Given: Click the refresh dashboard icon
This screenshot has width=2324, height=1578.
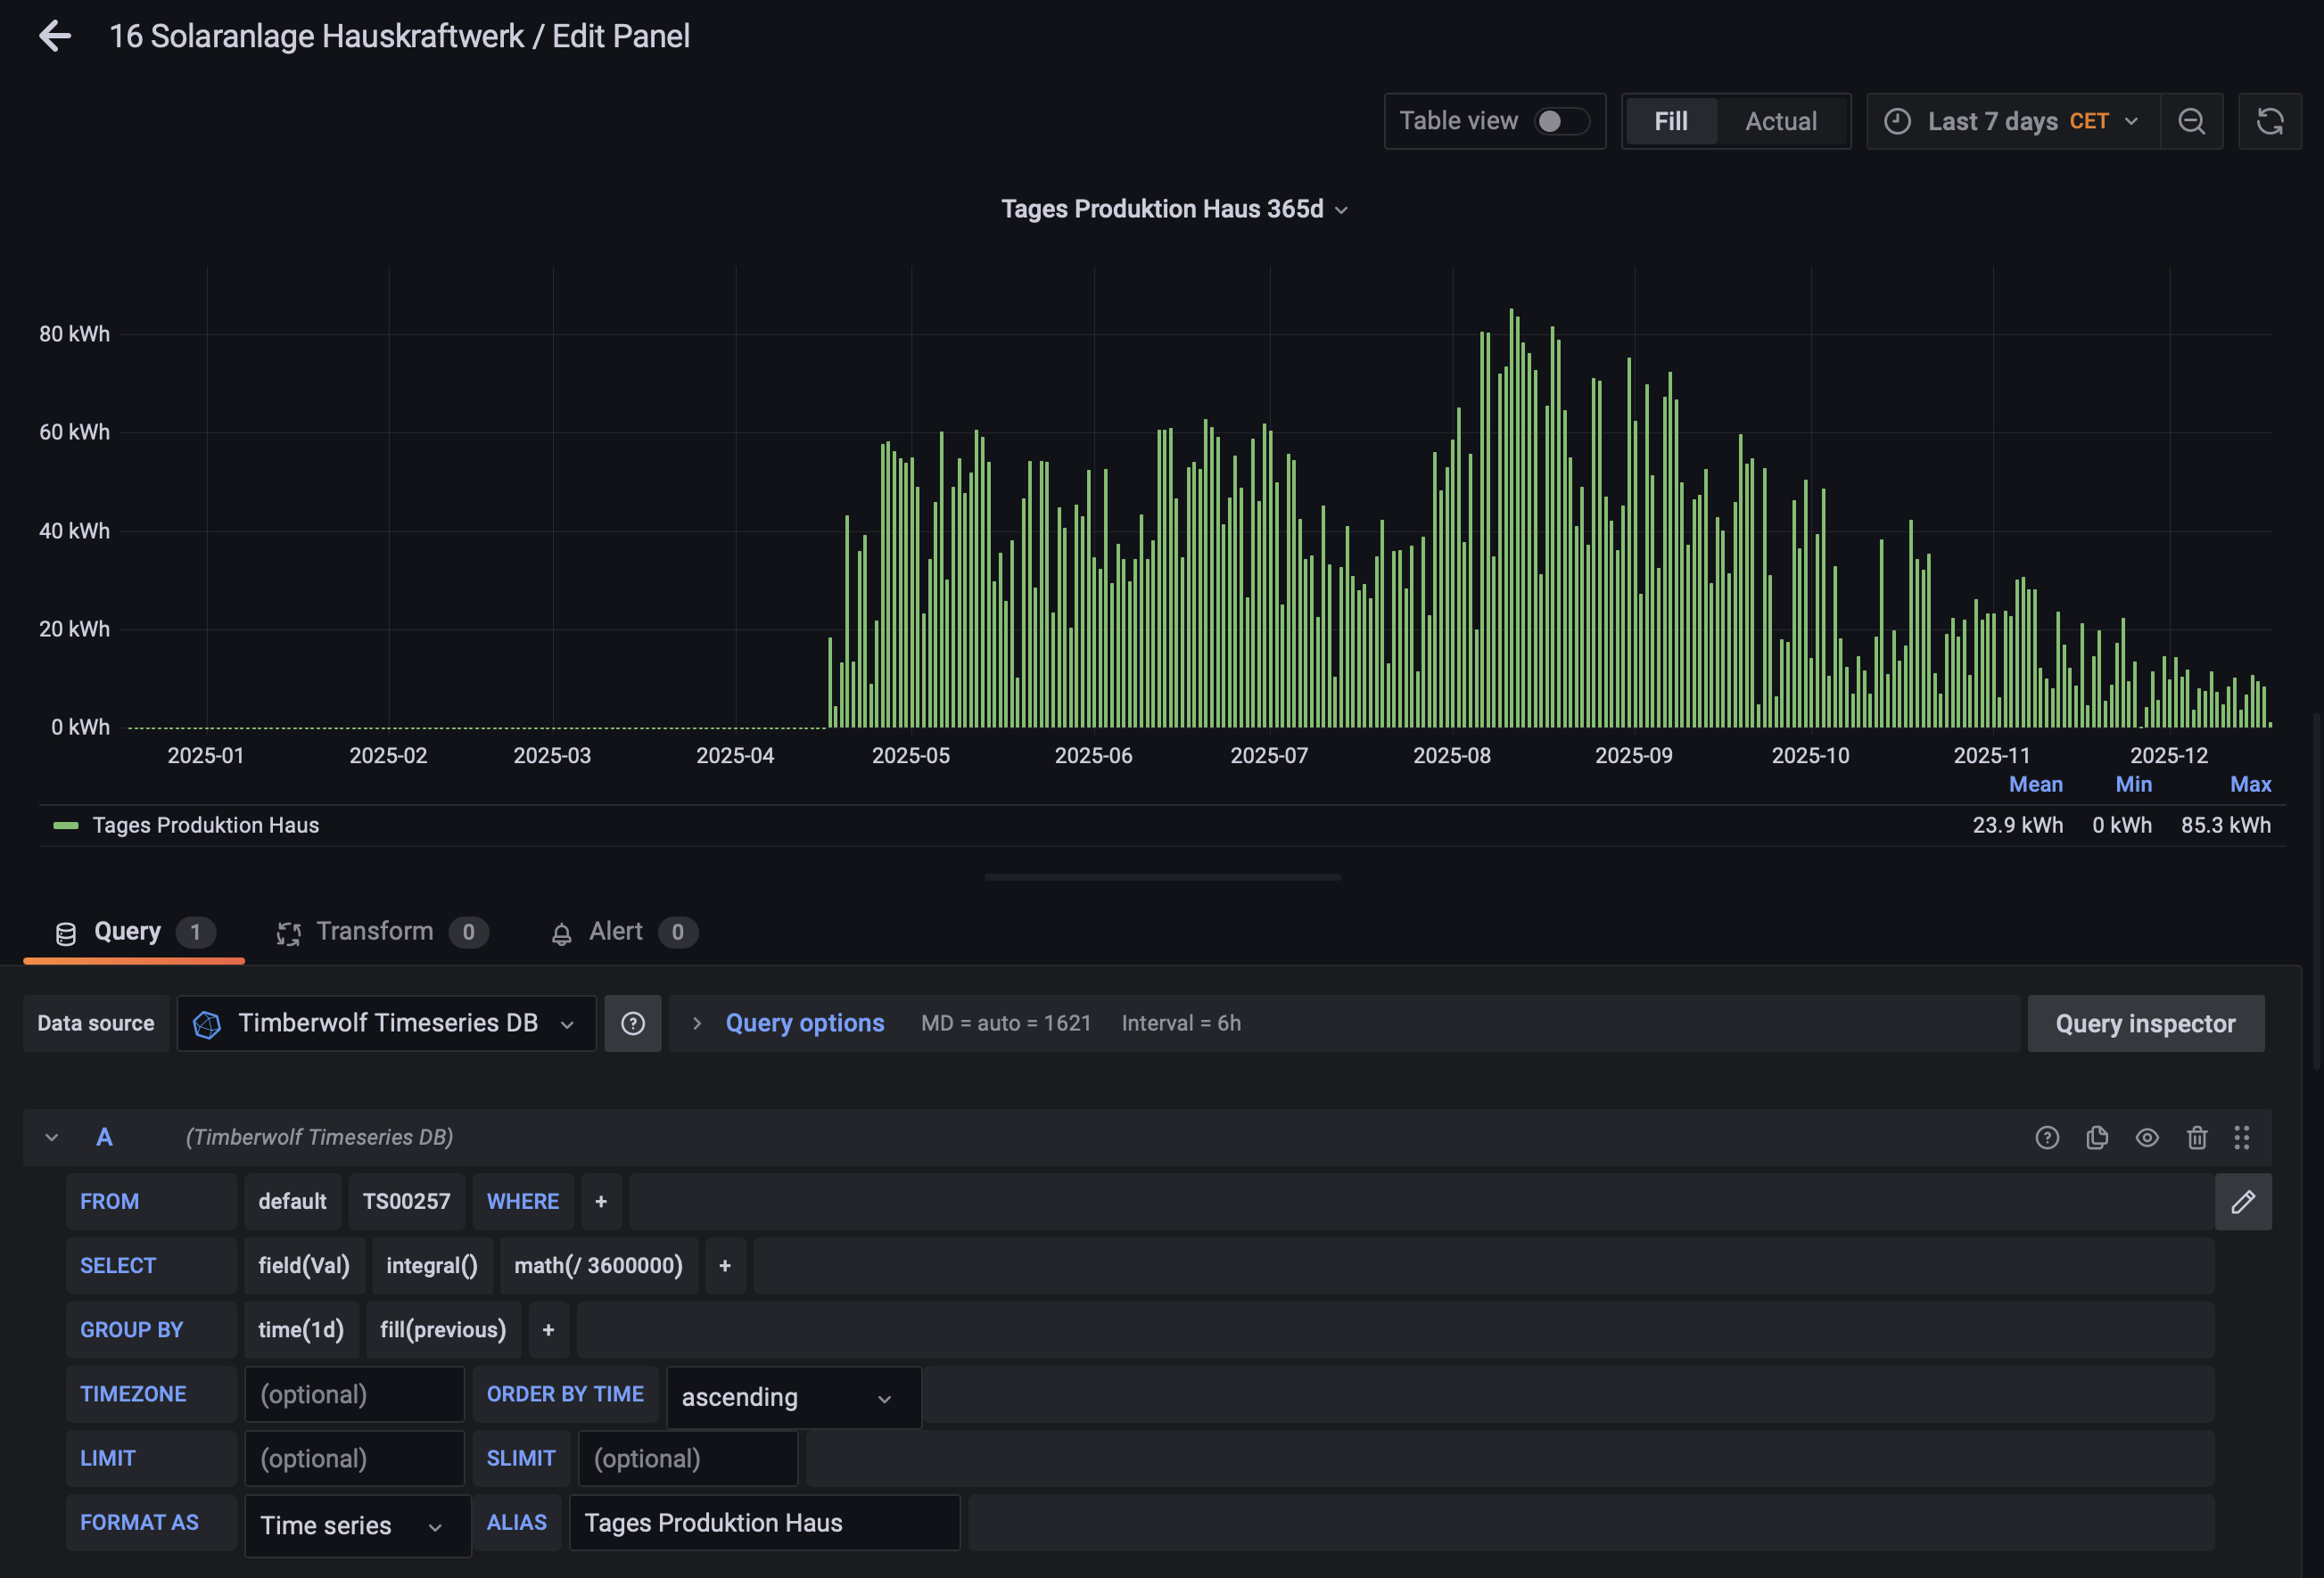Looking at the screenshot, I should 2269,121.
